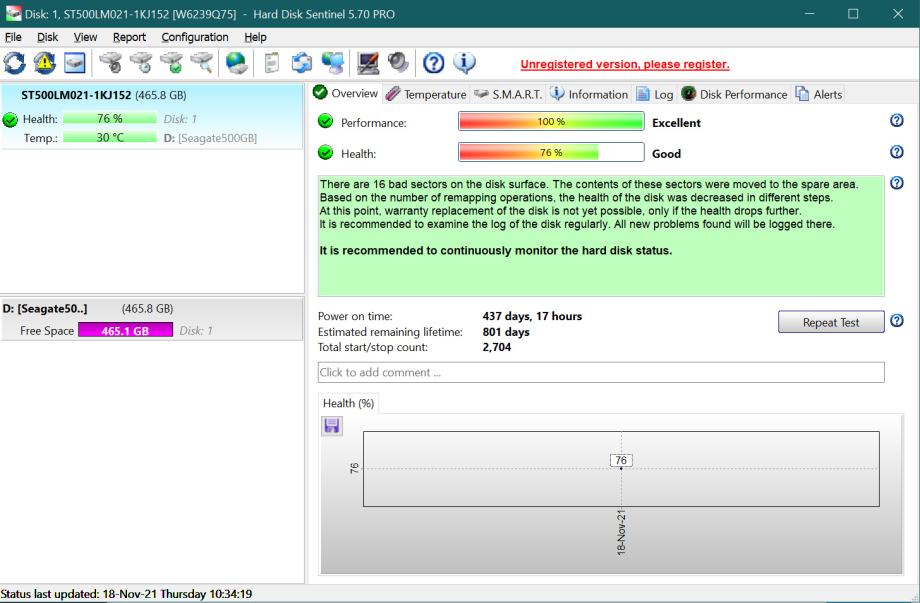Image resolution: width=920 pixels, height=603 pixels.
Task: Select the ST500LM021-1KJ152 disk entry
Action: pos(152,116)
